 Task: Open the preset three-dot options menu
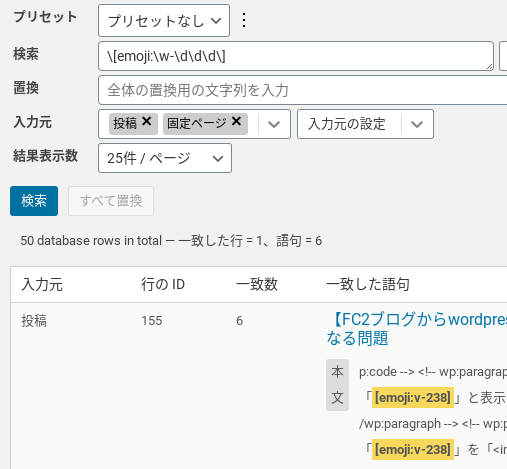coord(244,20)
